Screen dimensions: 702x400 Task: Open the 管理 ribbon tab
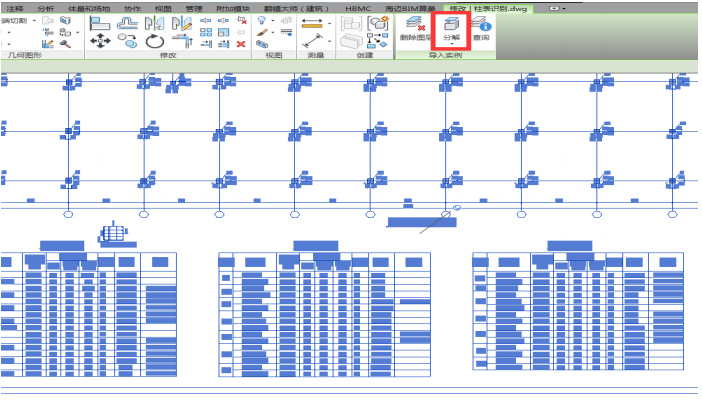[x=194, y=9]
